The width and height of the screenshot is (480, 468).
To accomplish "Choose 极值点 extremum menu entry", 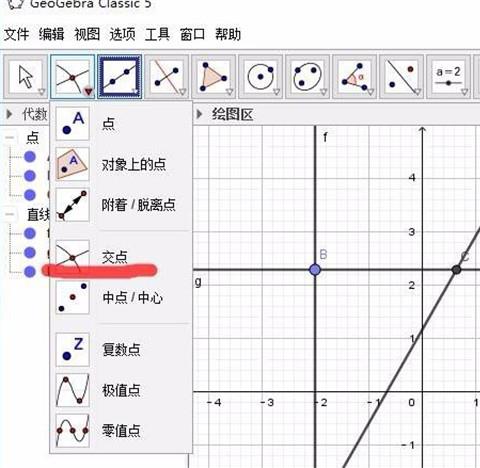I will (121, 390).
